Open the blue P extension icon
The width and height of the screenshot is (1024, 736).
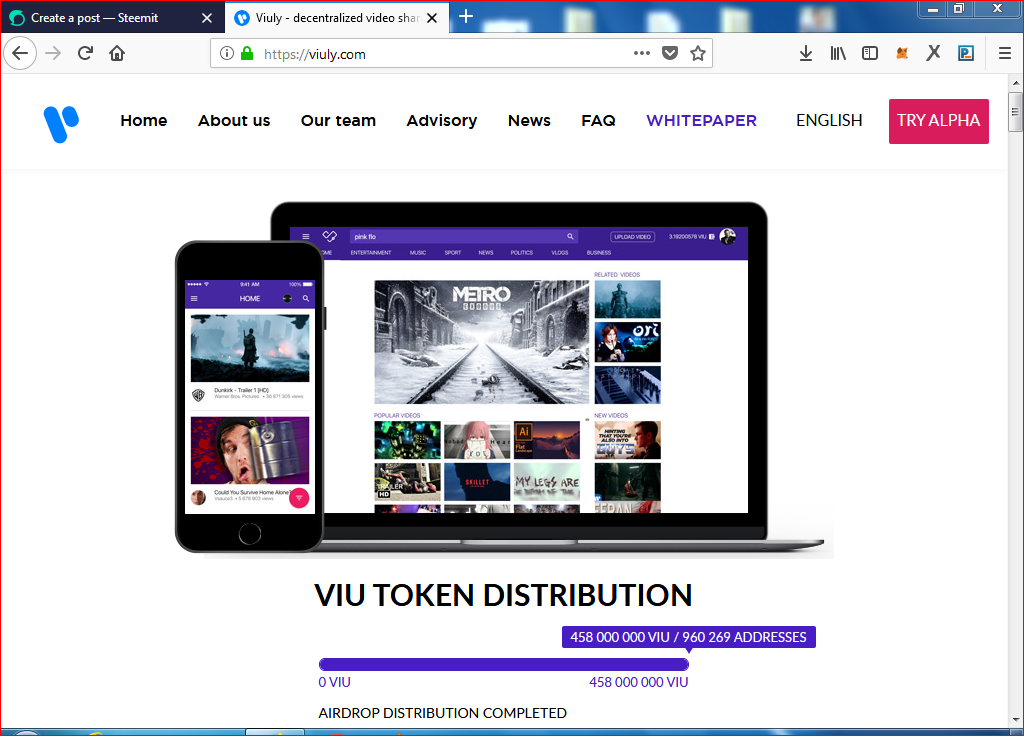click(x=966, y=54)
